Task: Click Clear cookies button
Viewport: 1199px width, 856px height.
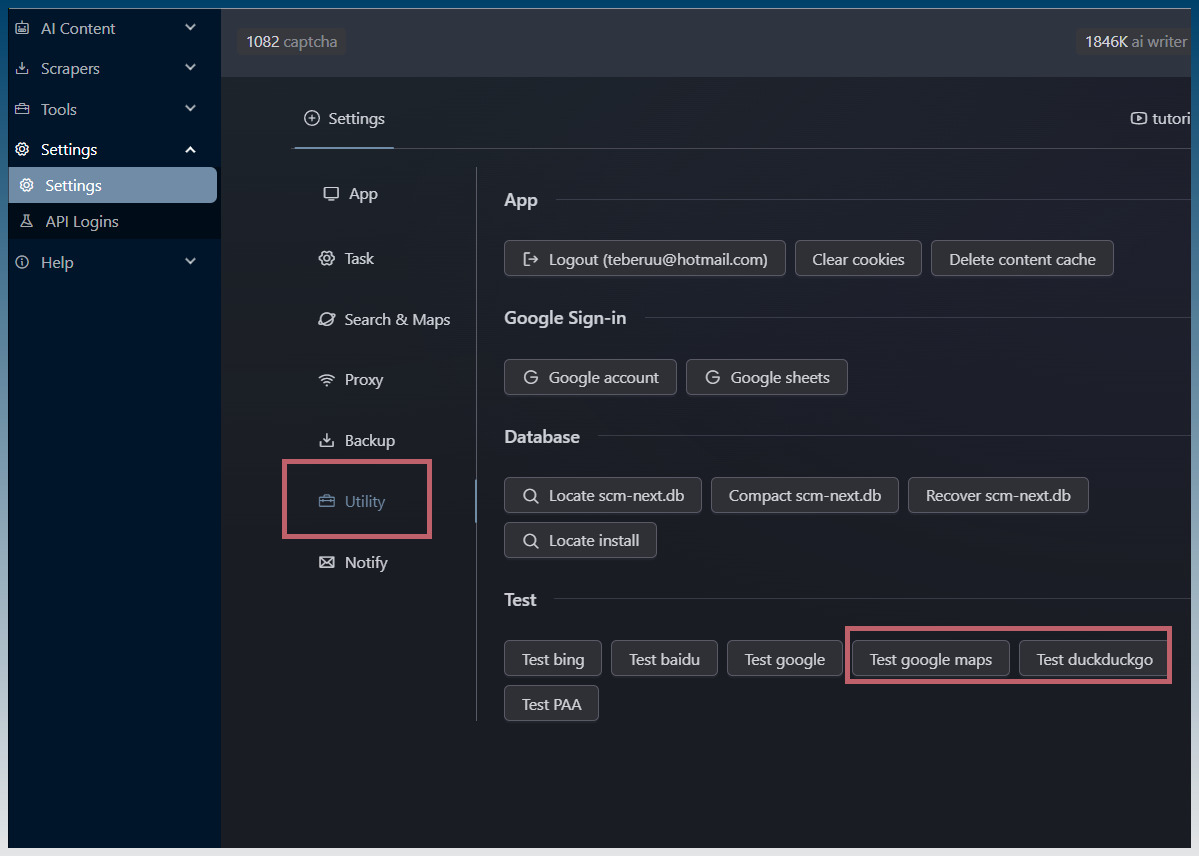Action: tap(858, 260)
